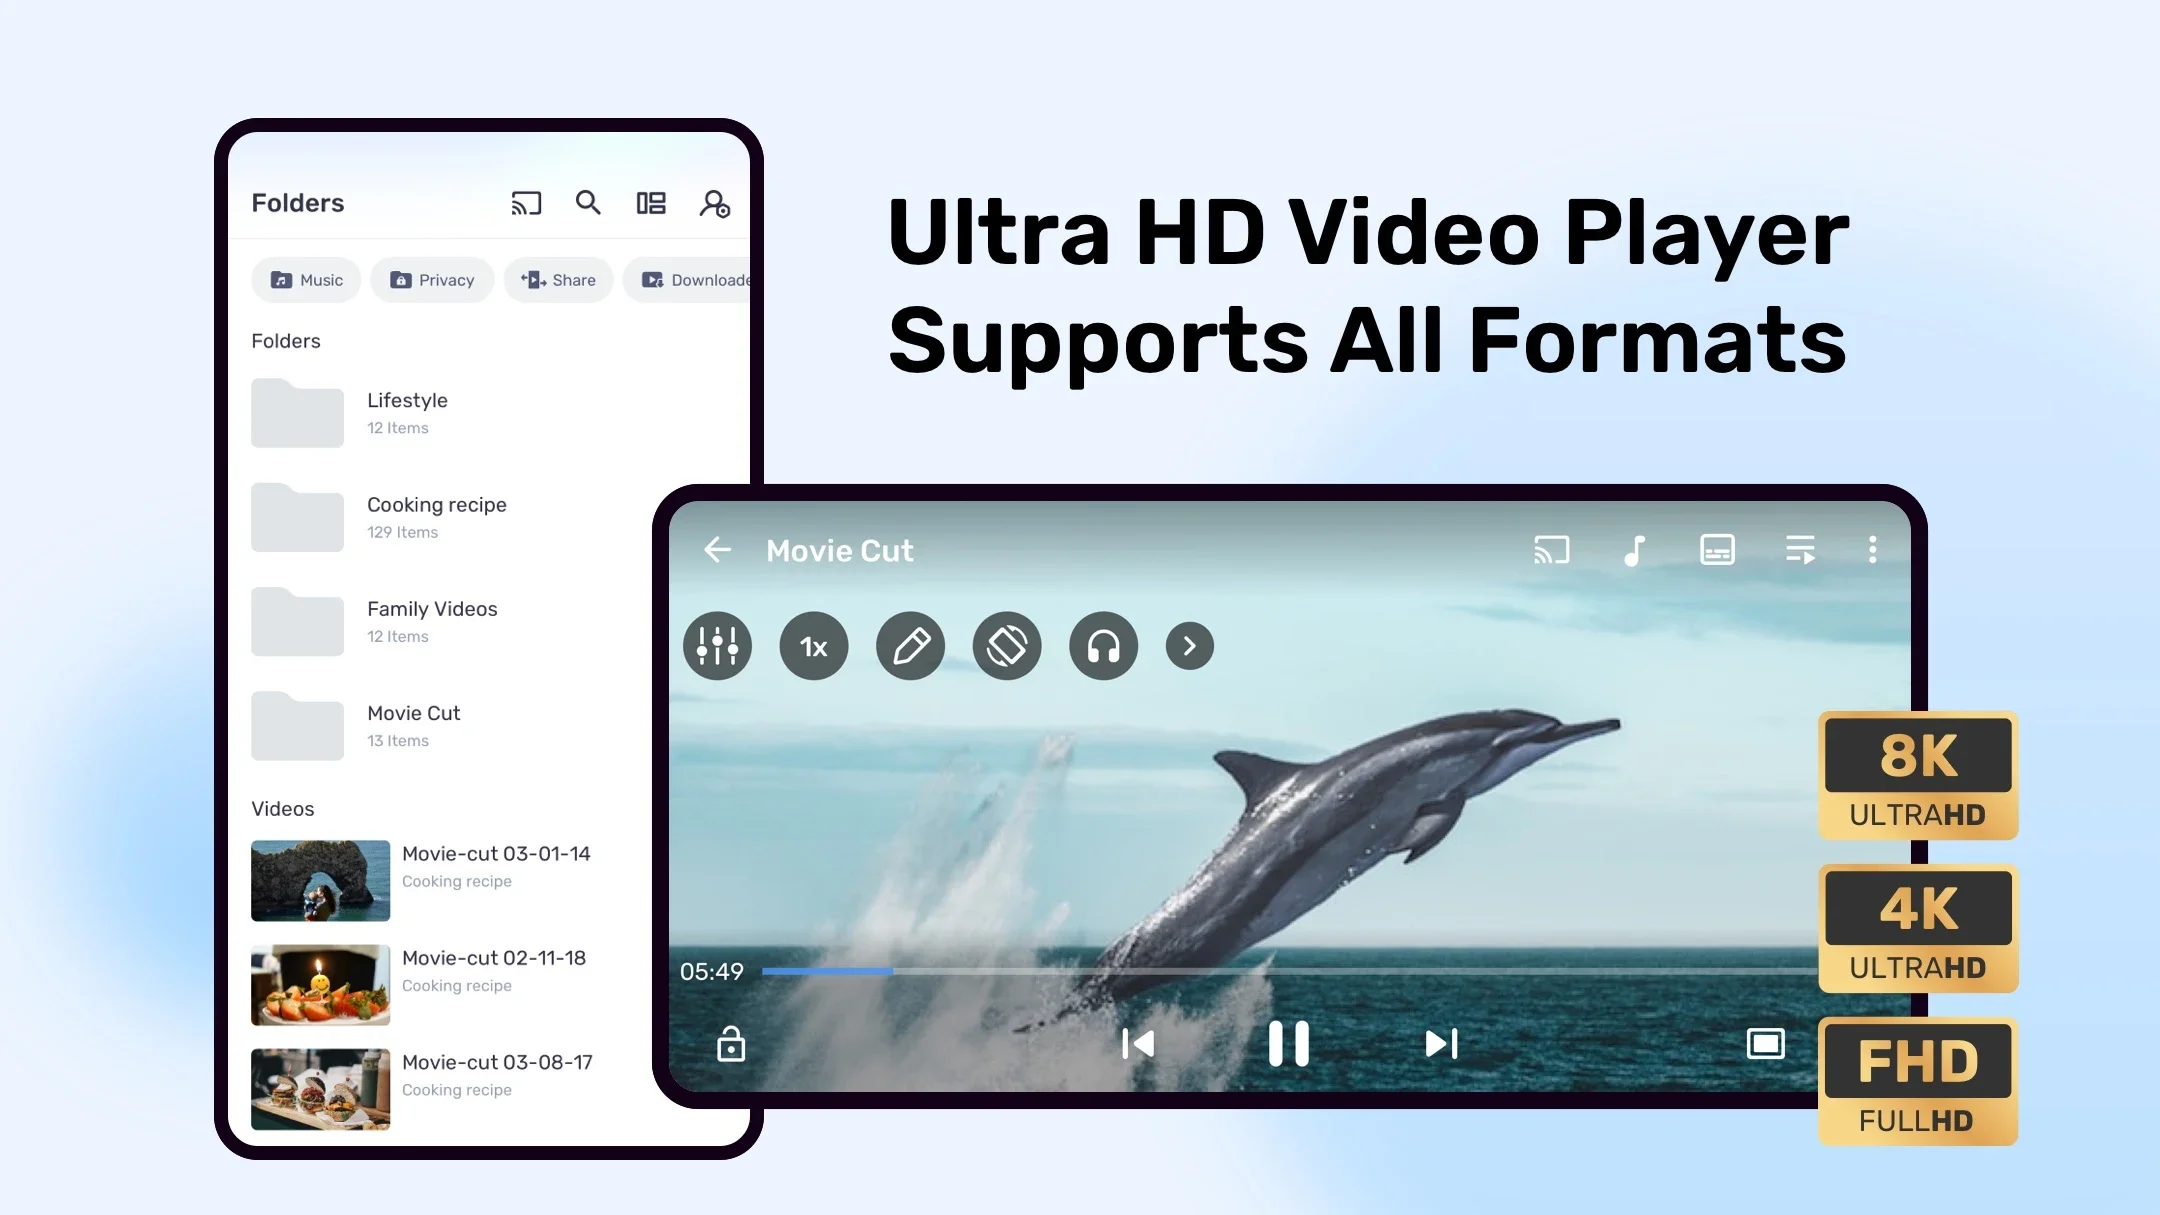Click the more options overflow menu icon

click(1874, 550)
